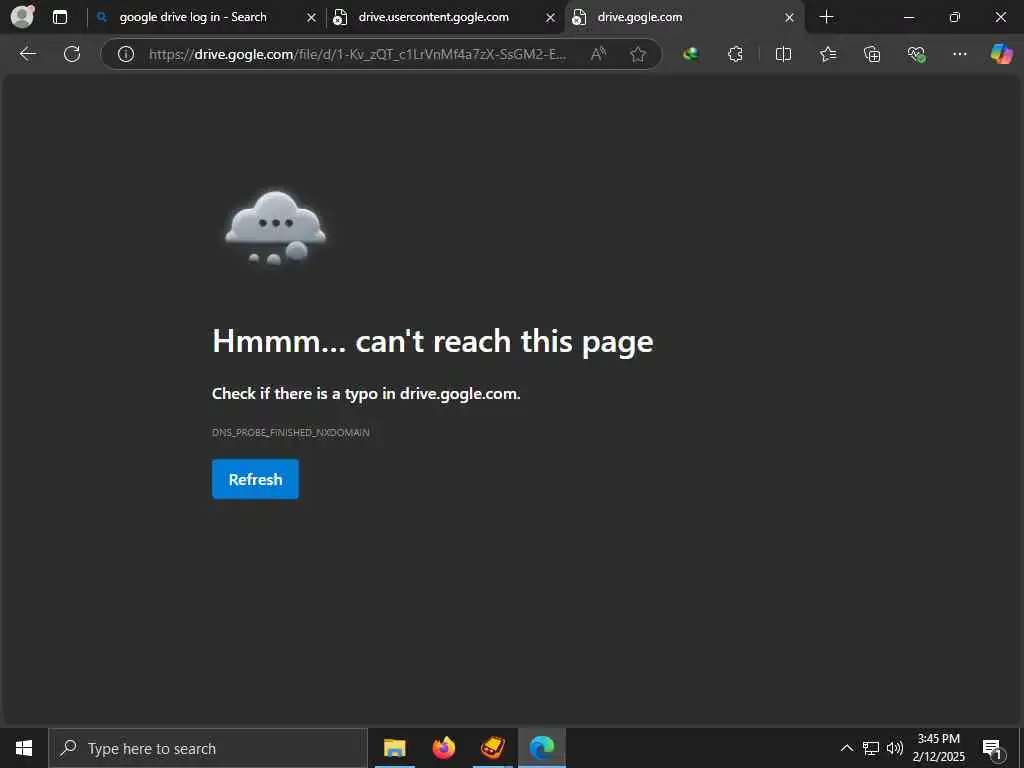
Task: Open Browser essentials heart icon
Action: (x=916, y=55)
